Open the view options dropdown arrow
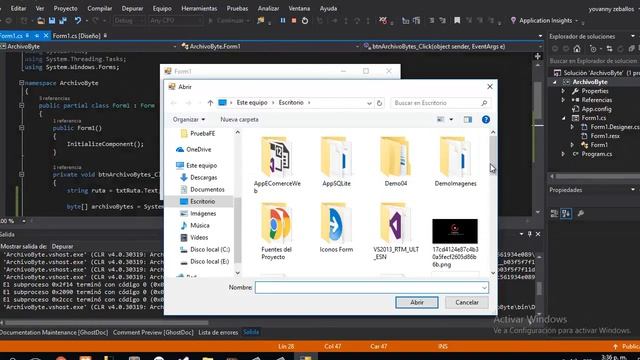640x360 pixels. click(451, 120)
